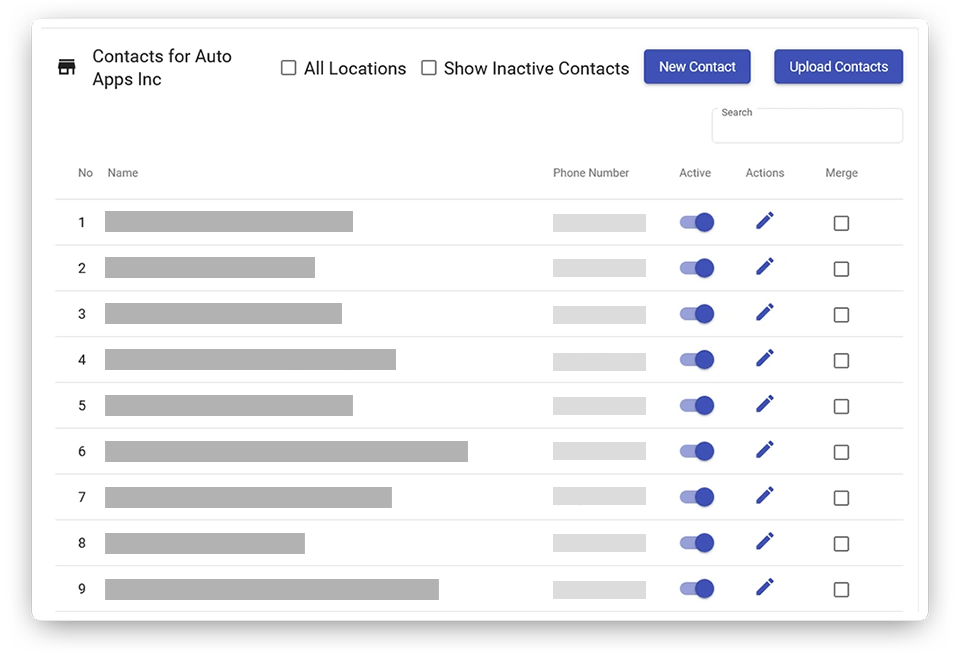
Task: Select row 8 for merging
Action: [x=841, y=544]
